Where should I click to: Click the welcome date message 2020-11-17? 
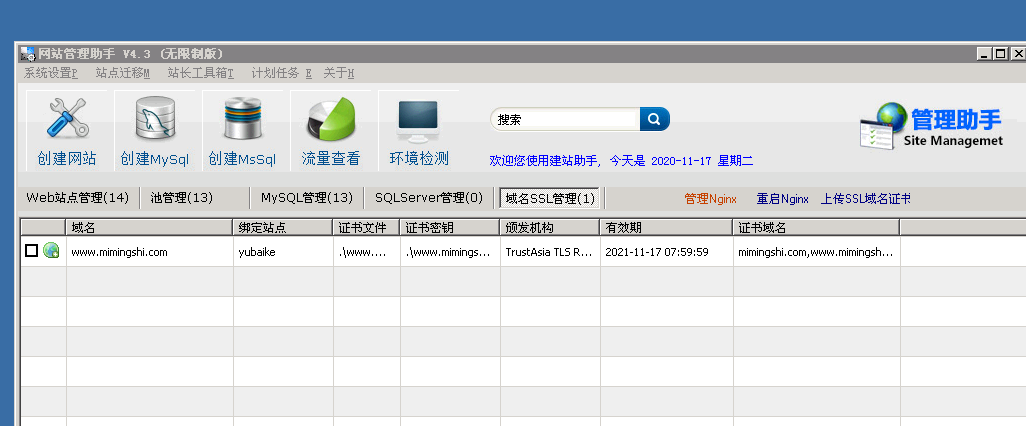621,161
